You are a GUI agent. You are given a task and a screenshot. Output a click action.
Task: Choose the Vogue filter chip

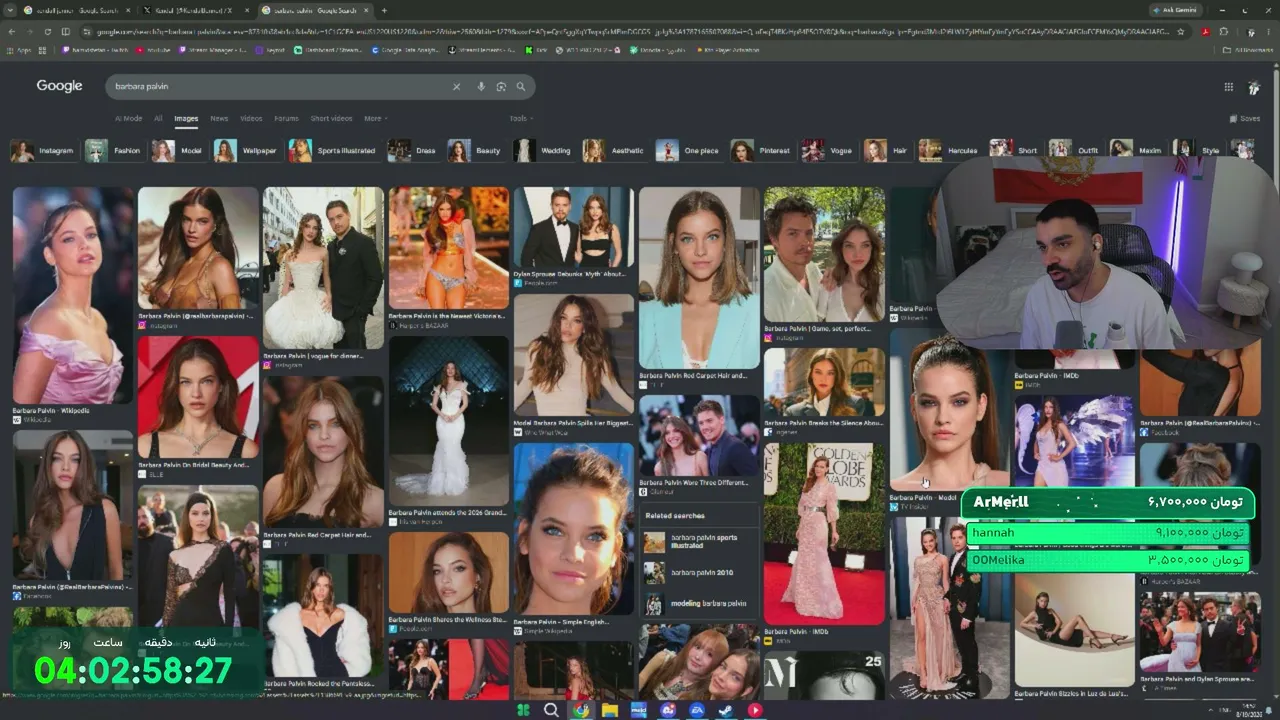click(x=829, y=151)
